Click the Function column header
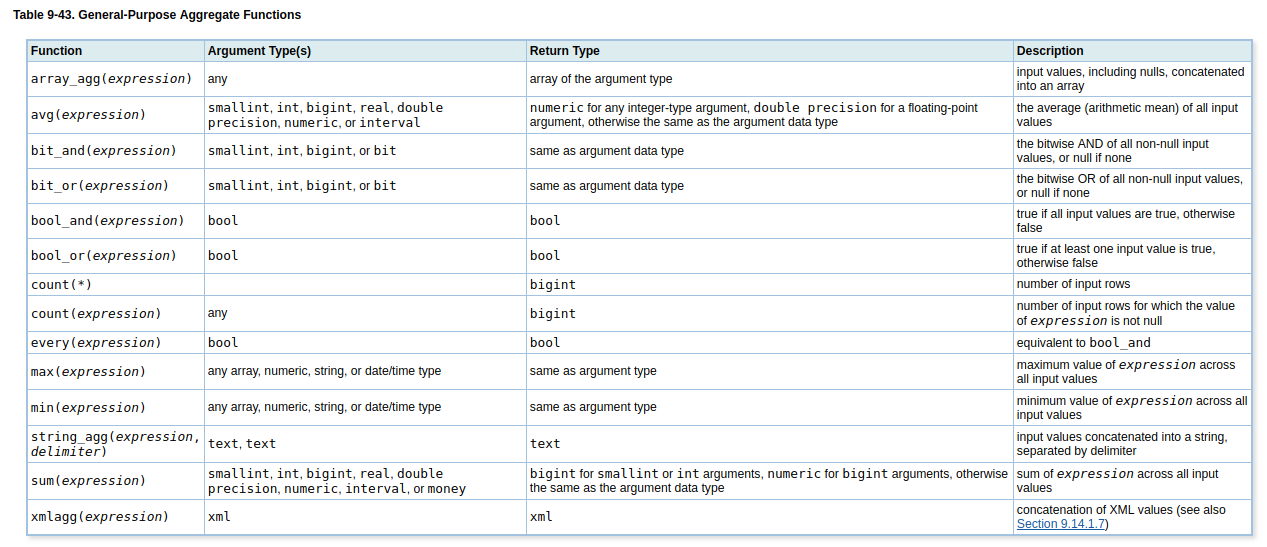Screen dimensions: 1267x547 pos(57,51)
